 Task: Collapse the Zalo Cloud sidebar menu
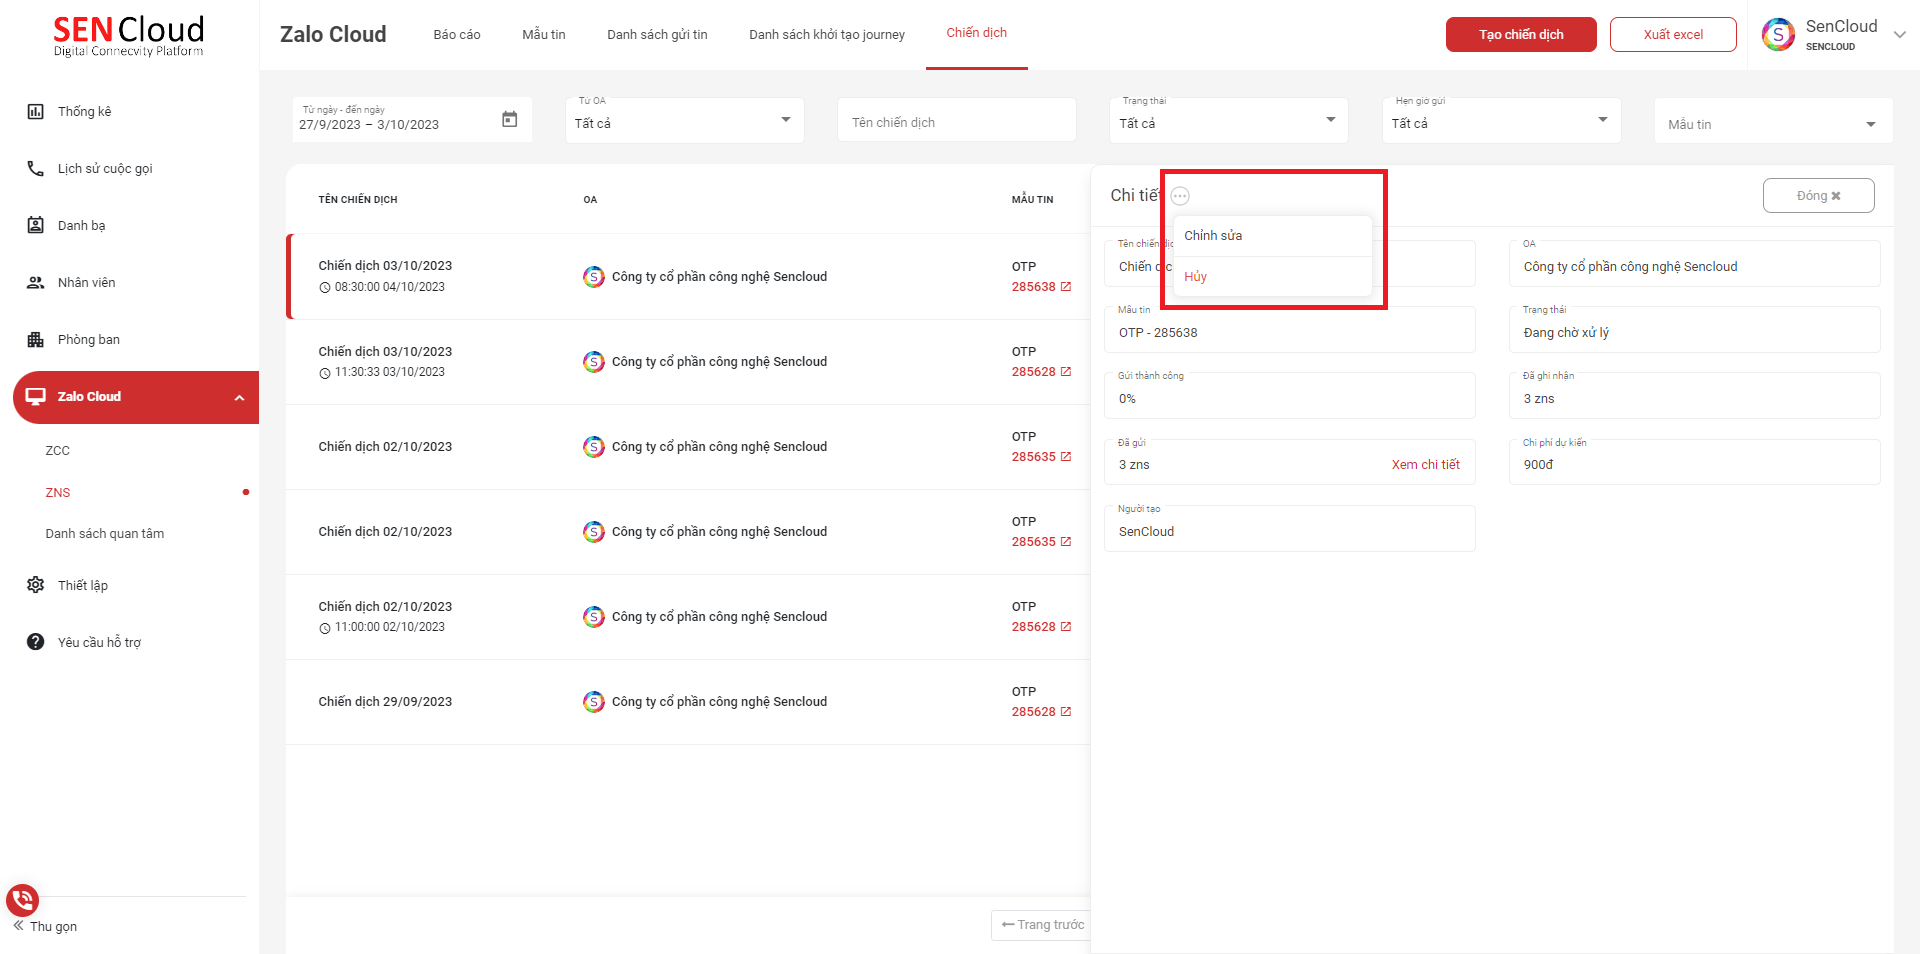239,397
